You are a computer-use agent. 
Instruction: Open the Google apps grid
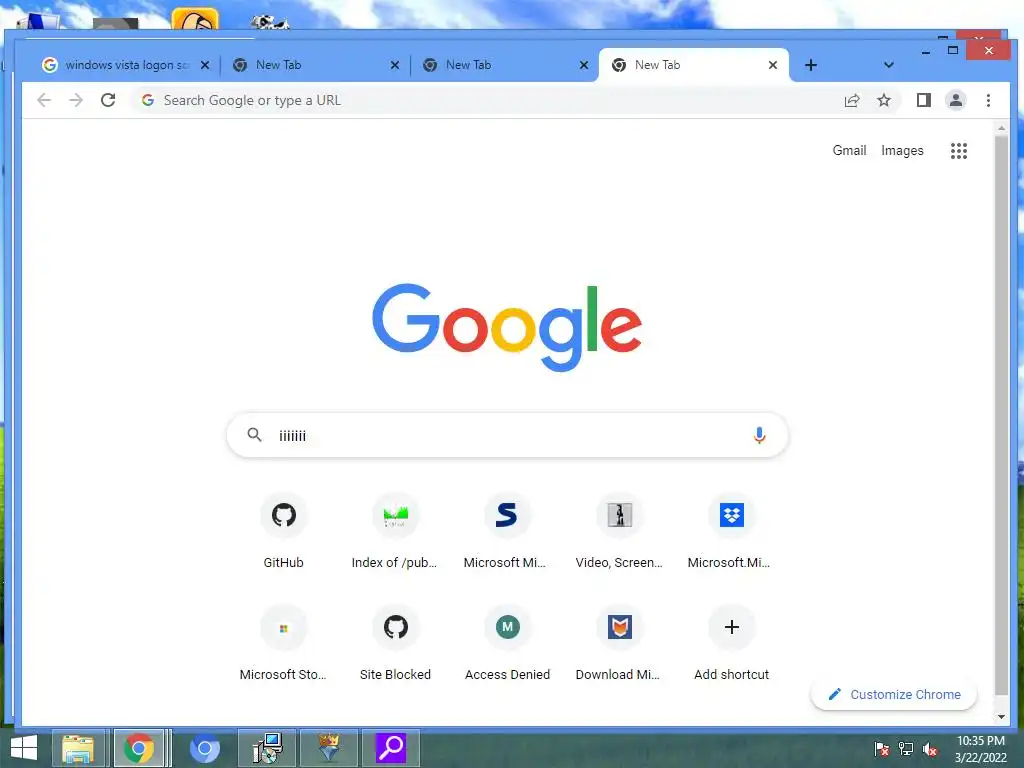959,151
